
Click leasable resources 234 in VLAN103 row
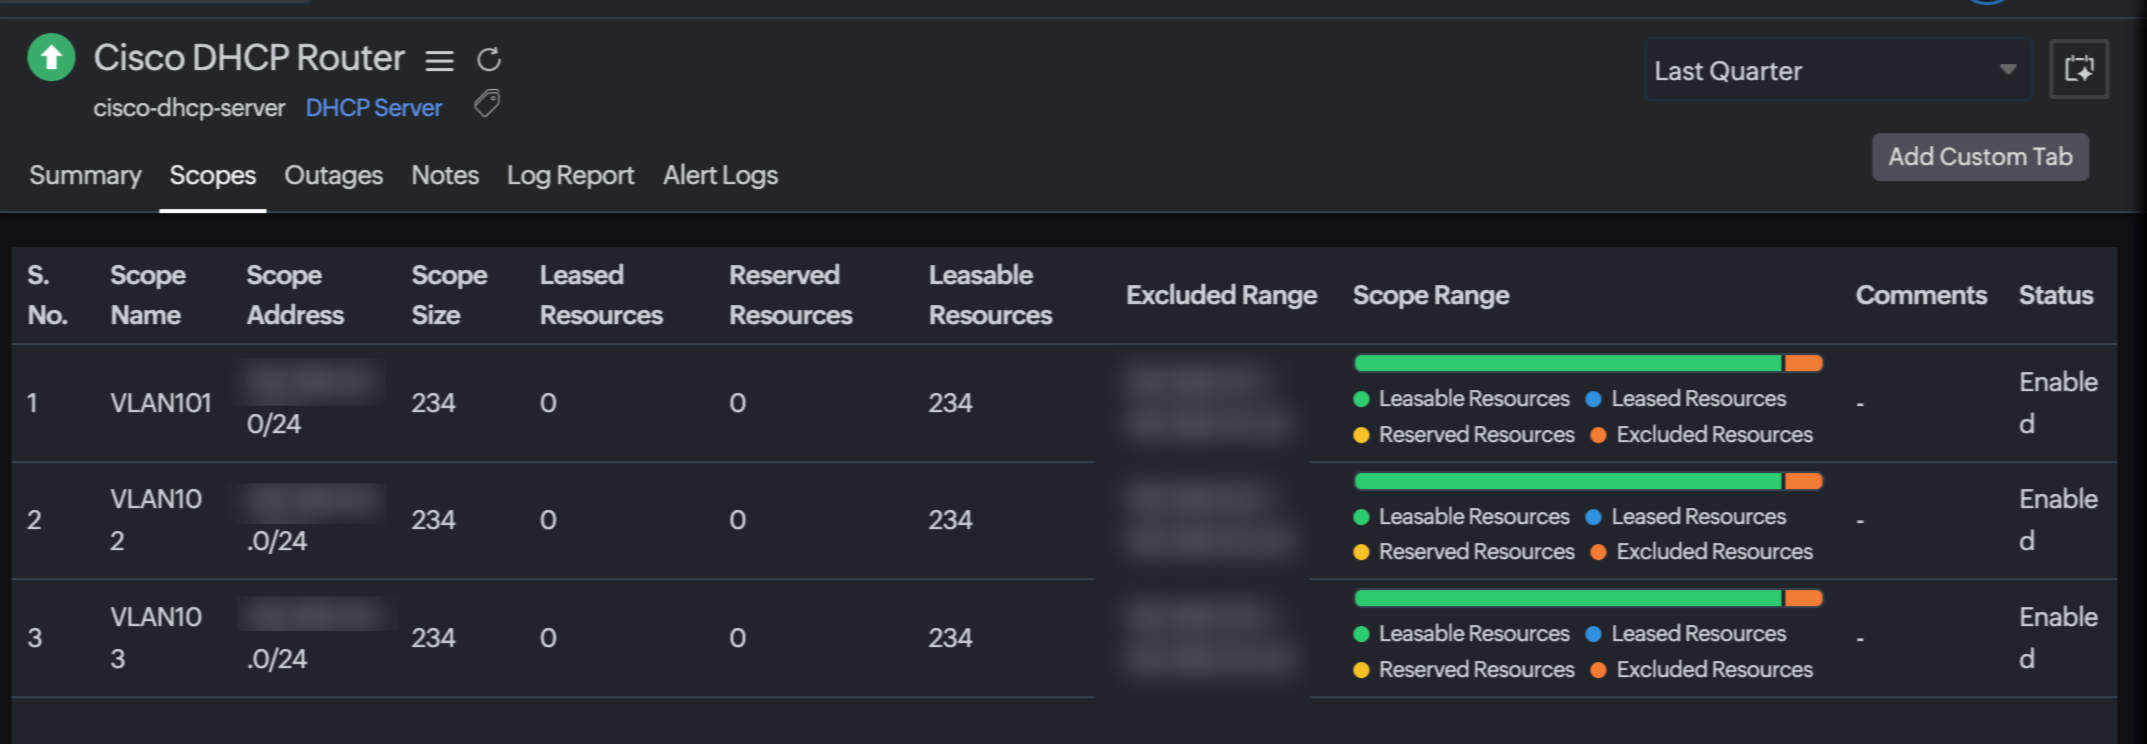pos(950,638)
